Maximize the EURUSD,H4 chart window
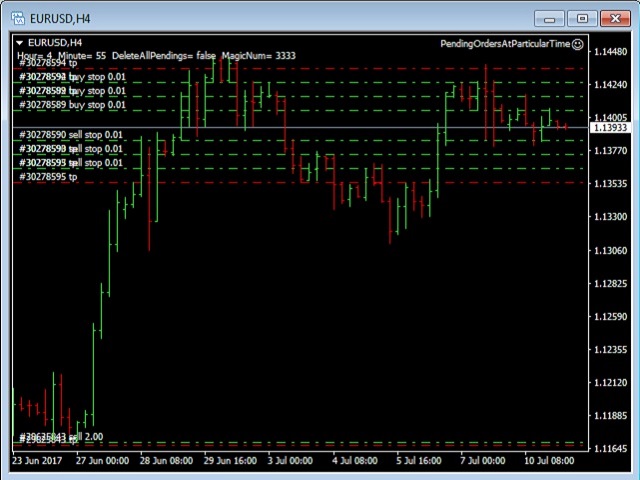The image size is (640, 480). tap(582, 19)
